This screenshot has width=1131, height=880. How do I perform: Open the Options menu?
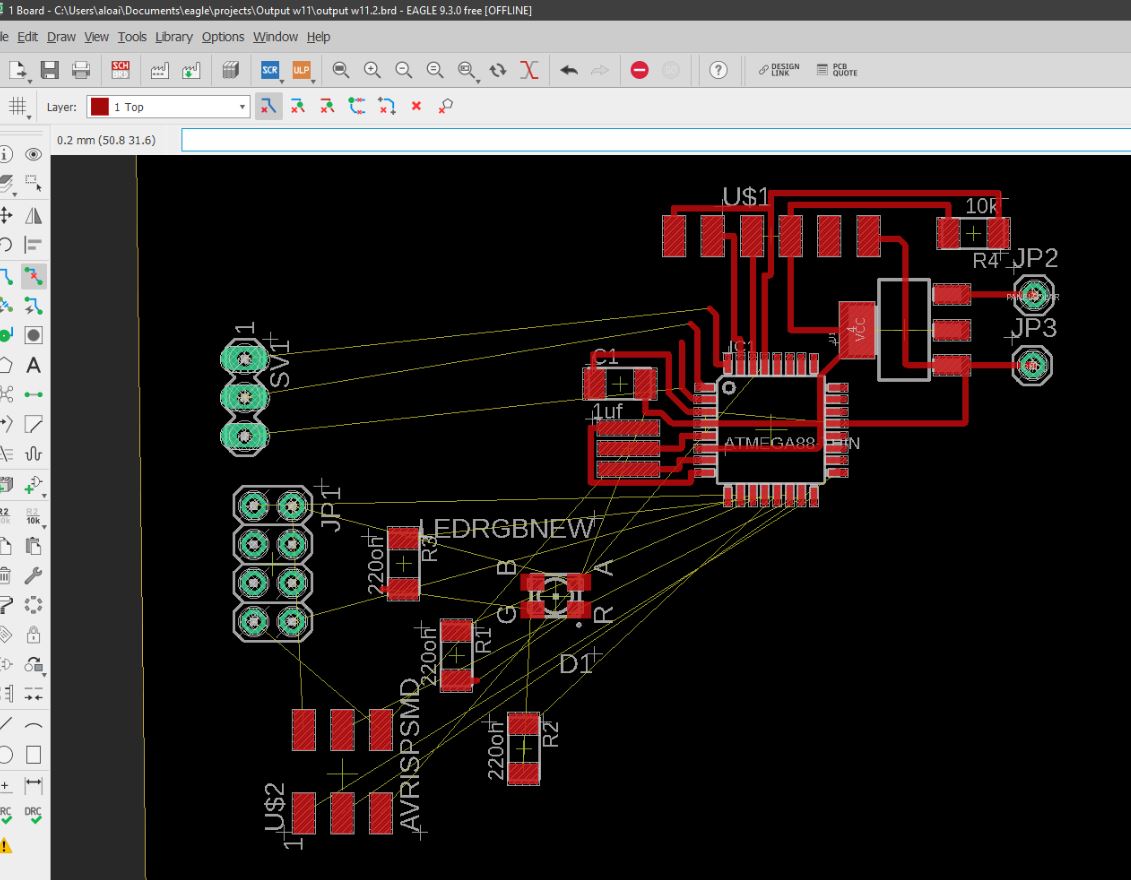point(223,37)
